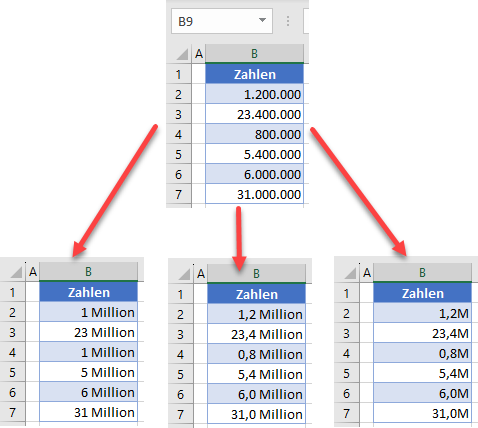
Task: Select the Zahlen header cell above 1,2M
Action: [x=422, y=293]
